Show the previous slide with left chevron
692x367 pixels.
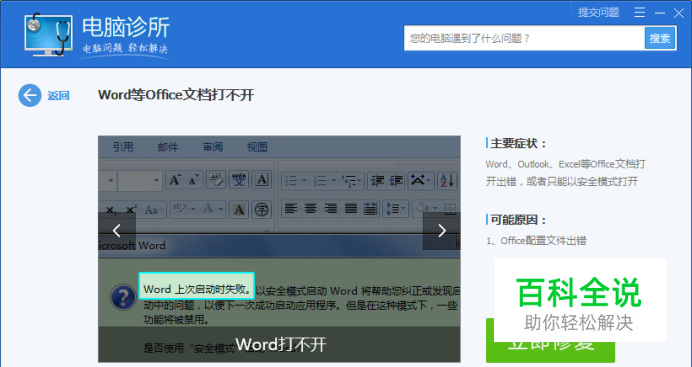click(117, 231)
